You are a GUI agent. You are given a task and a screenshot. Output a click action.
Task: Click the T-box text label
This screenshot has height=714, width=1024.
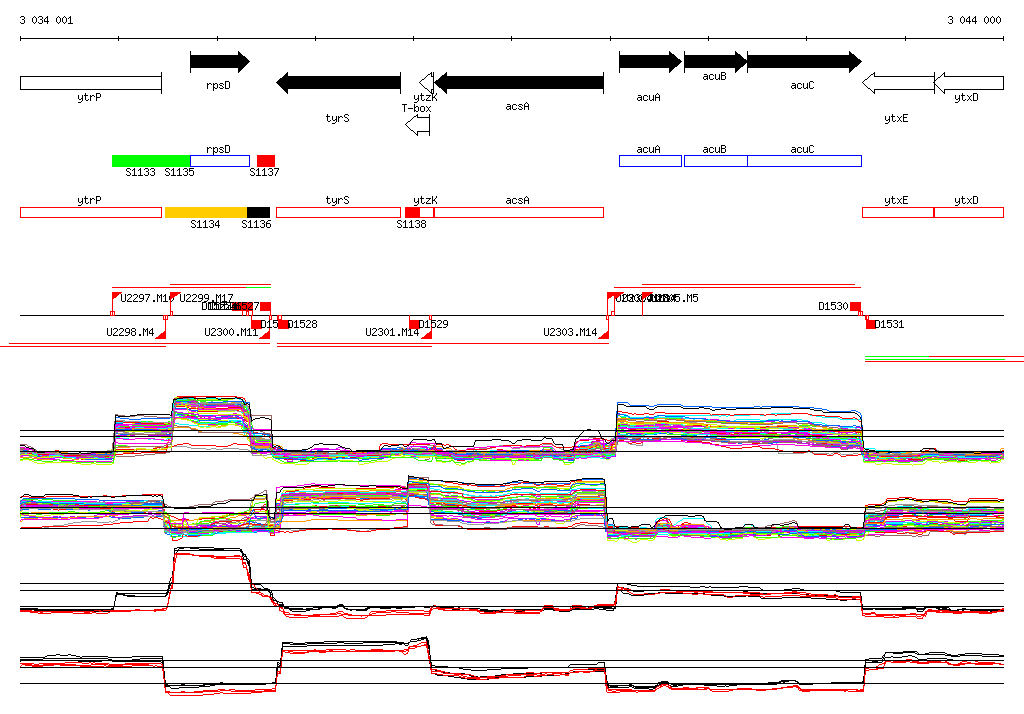pyautogui.click(x=417, y=108)
